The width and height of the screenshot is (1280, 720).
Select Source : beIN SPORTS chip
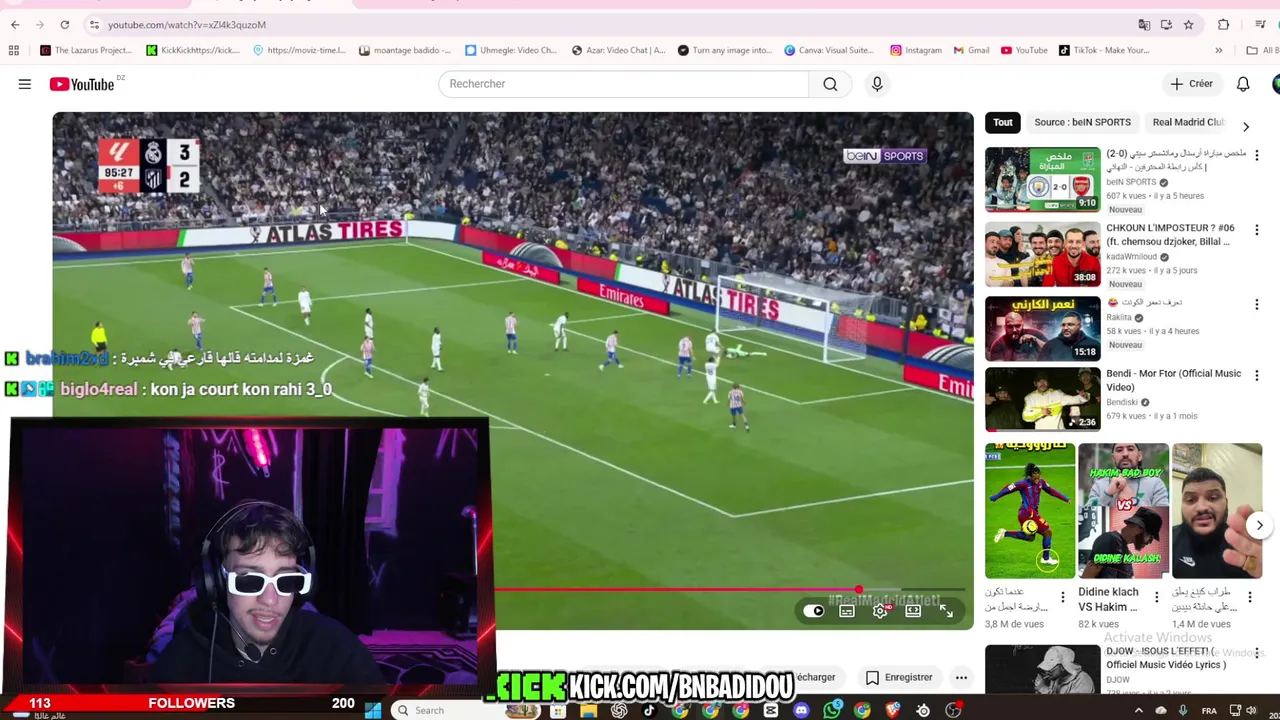[x=1082, y=122]
